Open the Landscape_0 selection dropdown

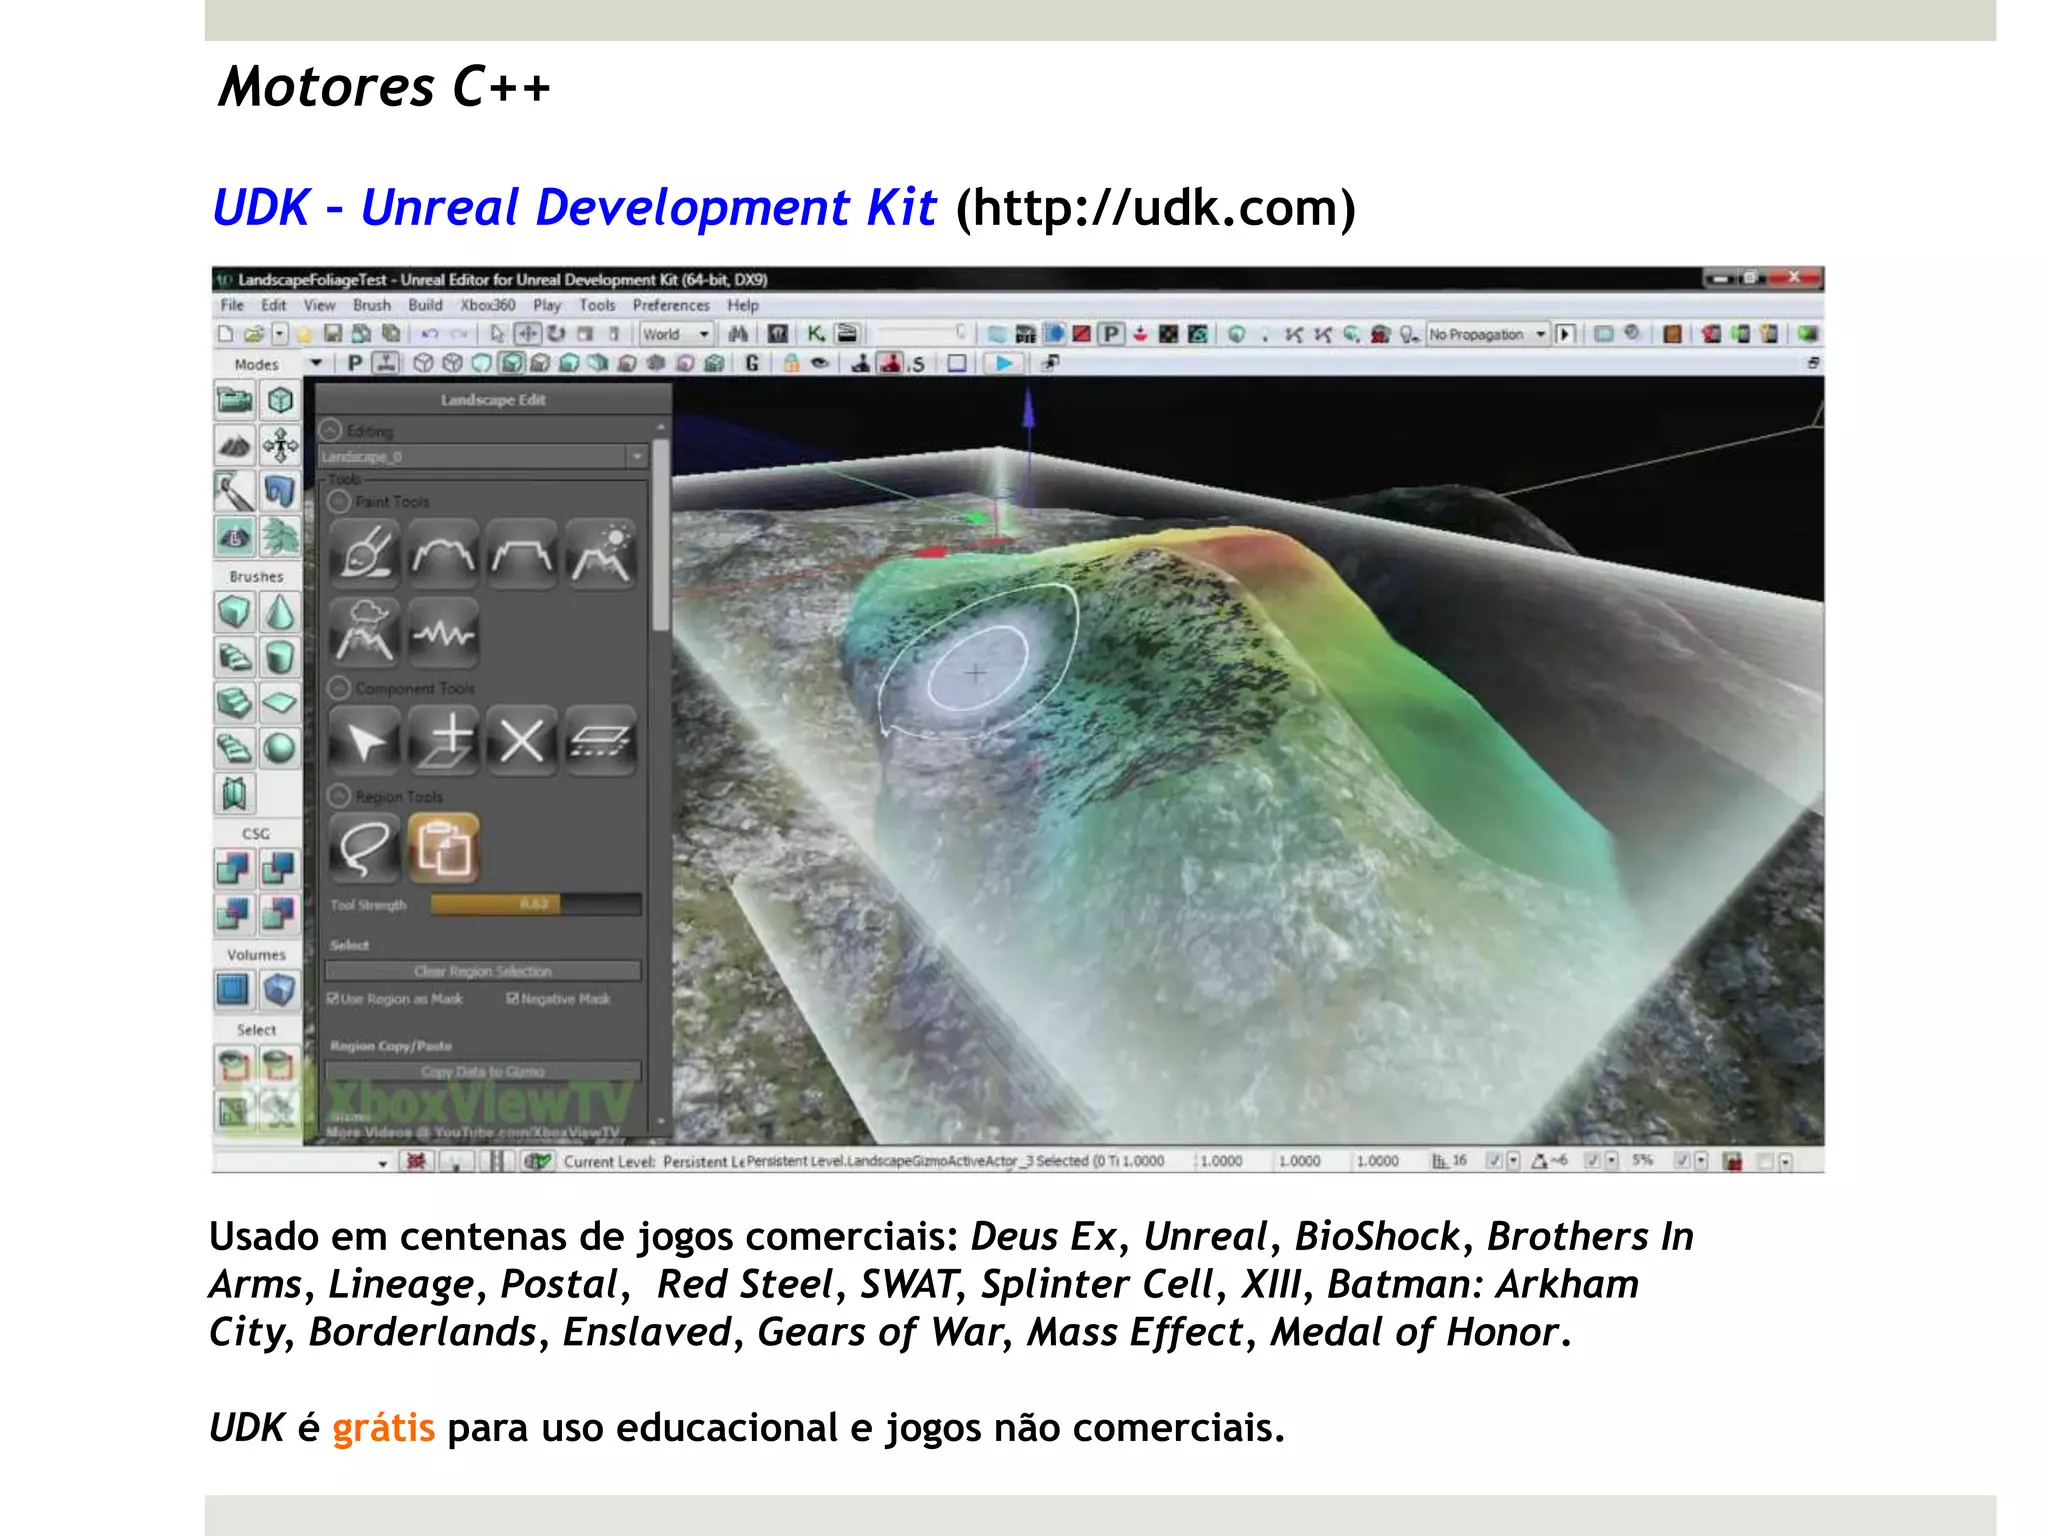pyautogui.click(x=484, y=457)
